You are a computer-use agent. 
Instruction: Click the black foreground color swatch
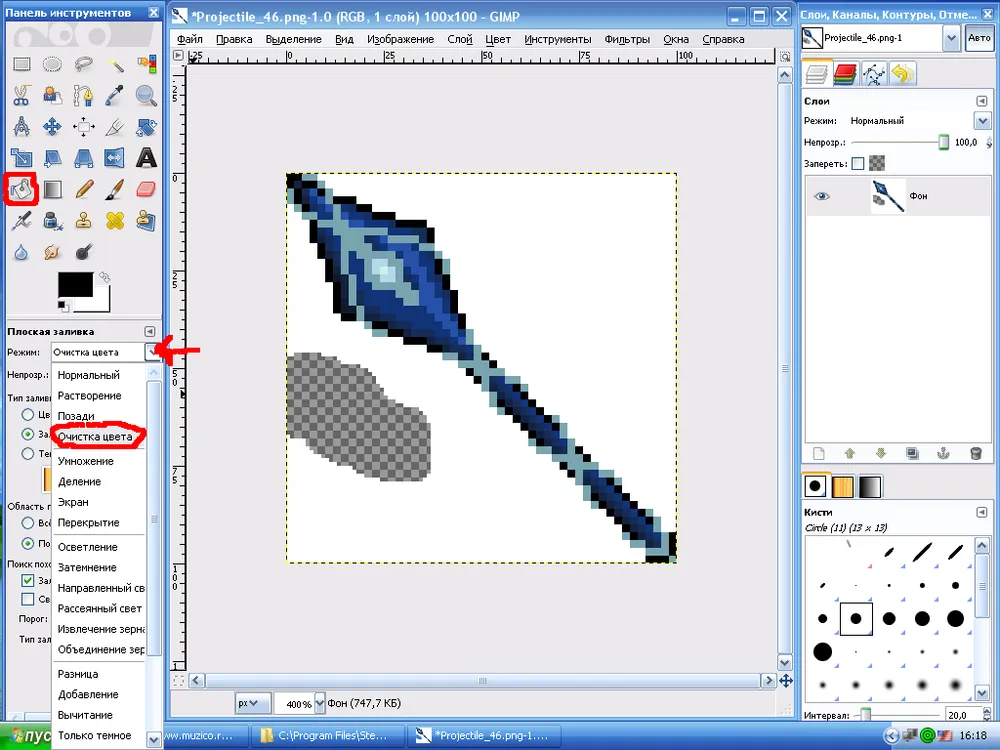[x=75, y=285]
